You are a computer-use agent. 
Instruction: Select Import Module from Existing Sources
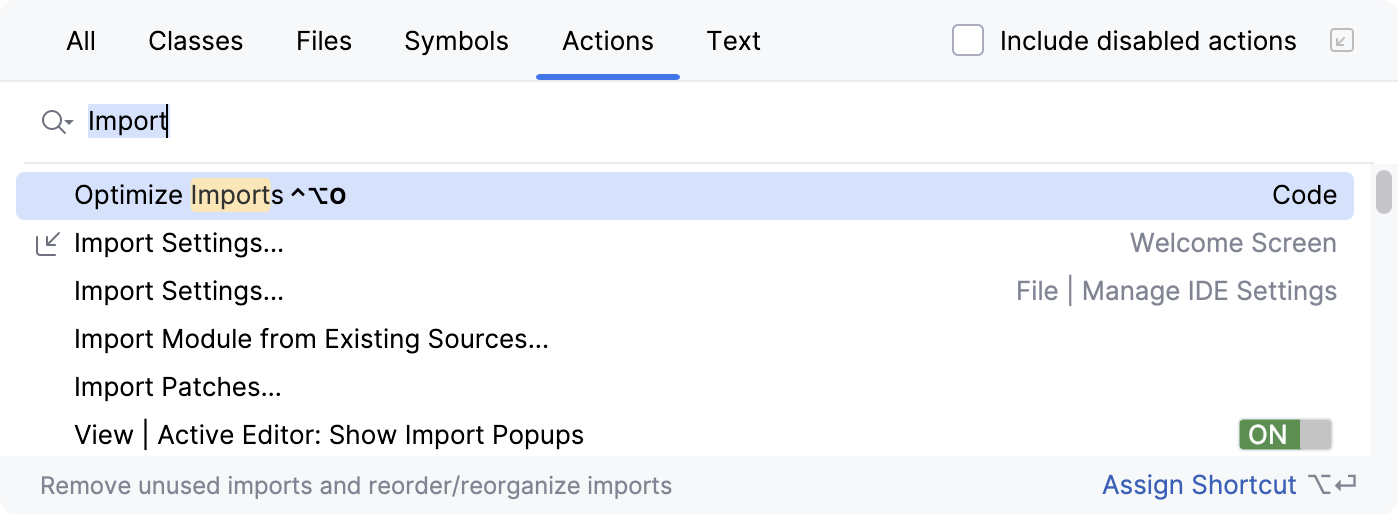click(x=311, y=339)
